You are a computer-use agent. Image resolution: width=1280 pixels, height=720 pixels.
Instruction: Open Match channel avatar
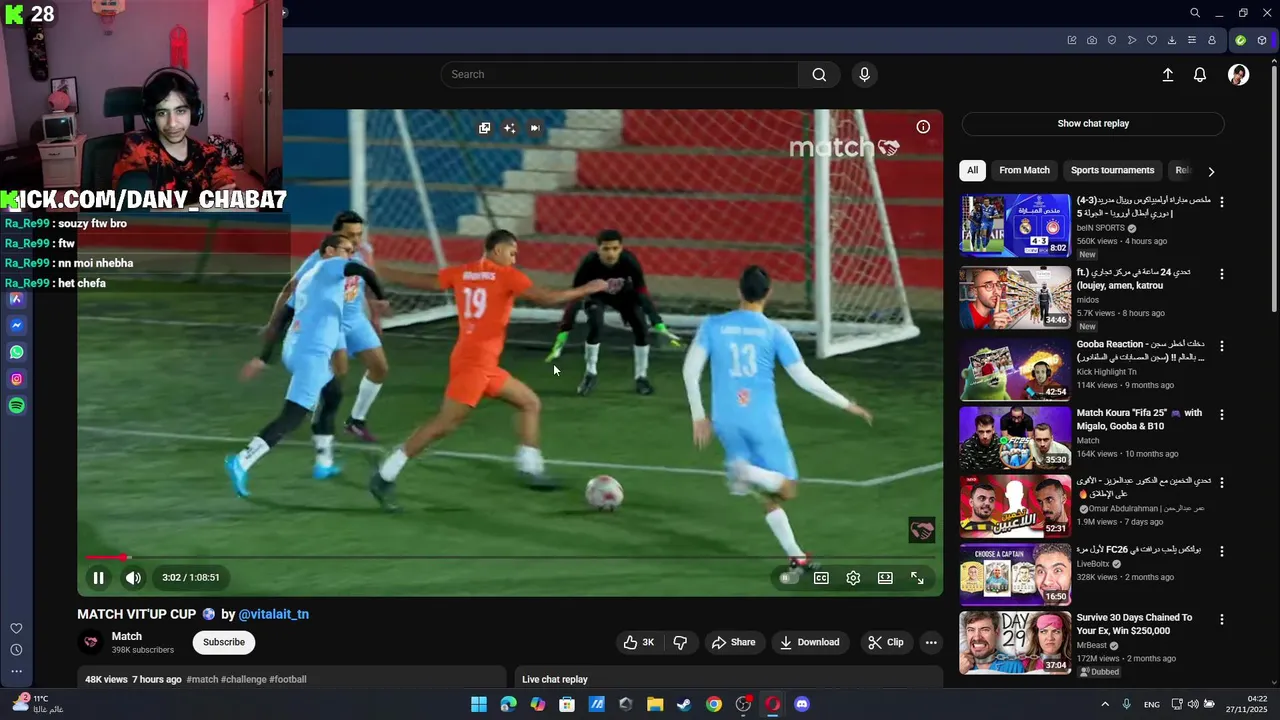[91, 642]
